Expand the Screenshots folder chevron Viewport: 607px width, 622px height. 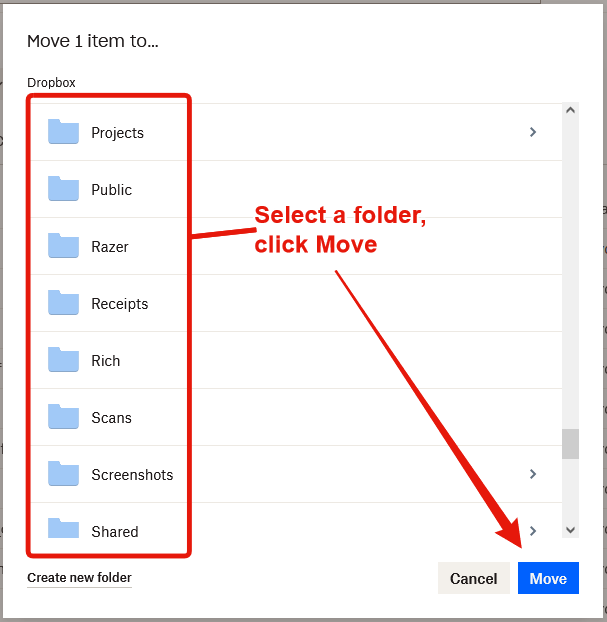(533, 474)
